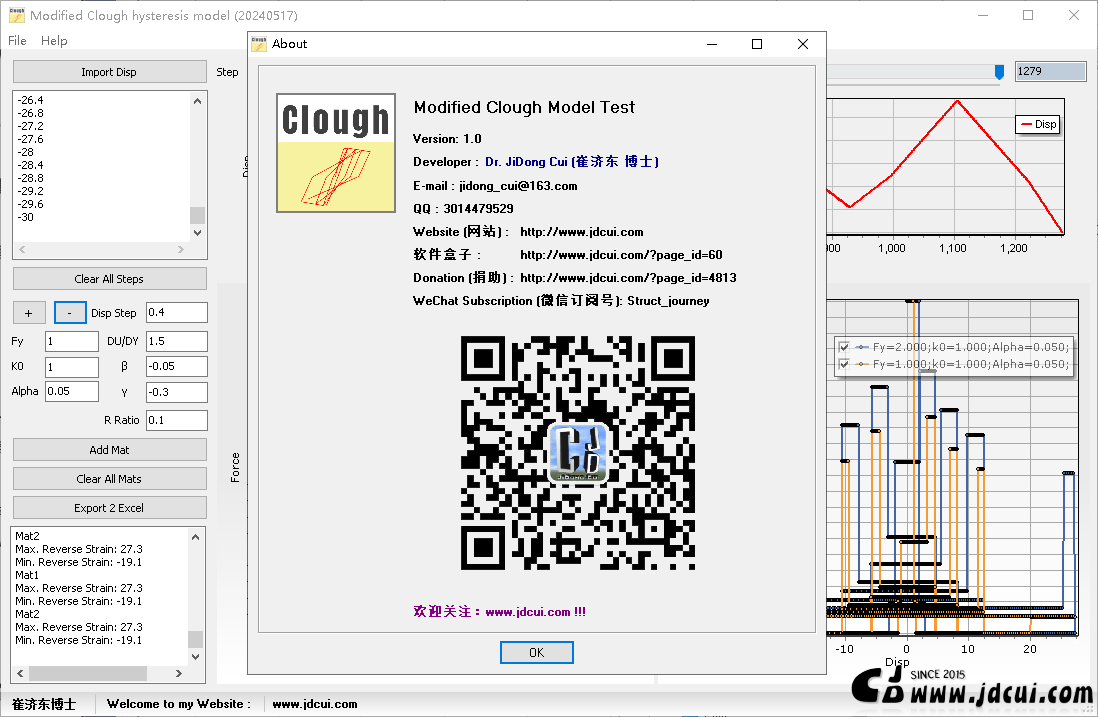Click the About dialog title bar icon
The height and width of the screenshot is (717, 1098).
[x=259, y=44]
